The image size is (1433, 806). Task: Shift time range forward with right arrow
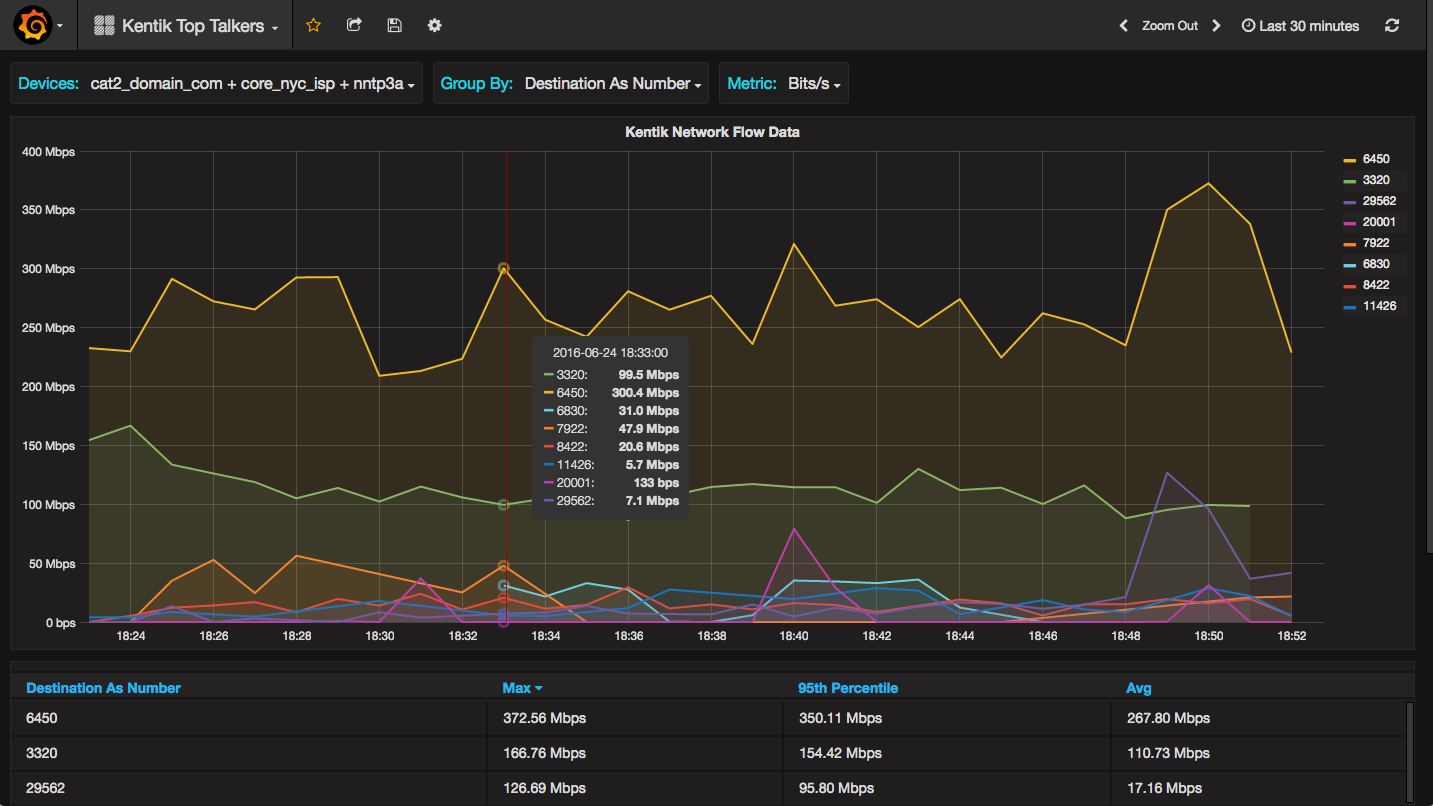1216,26
